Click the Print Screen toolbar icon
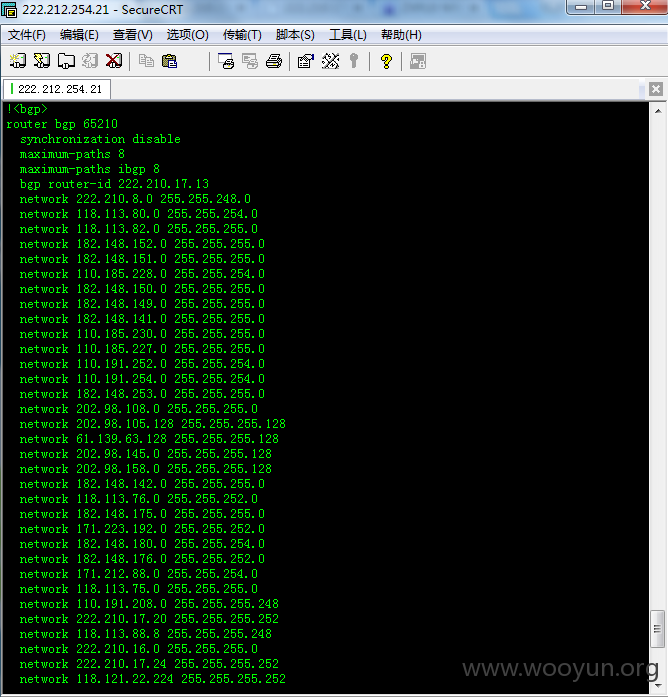 [226, 61]
